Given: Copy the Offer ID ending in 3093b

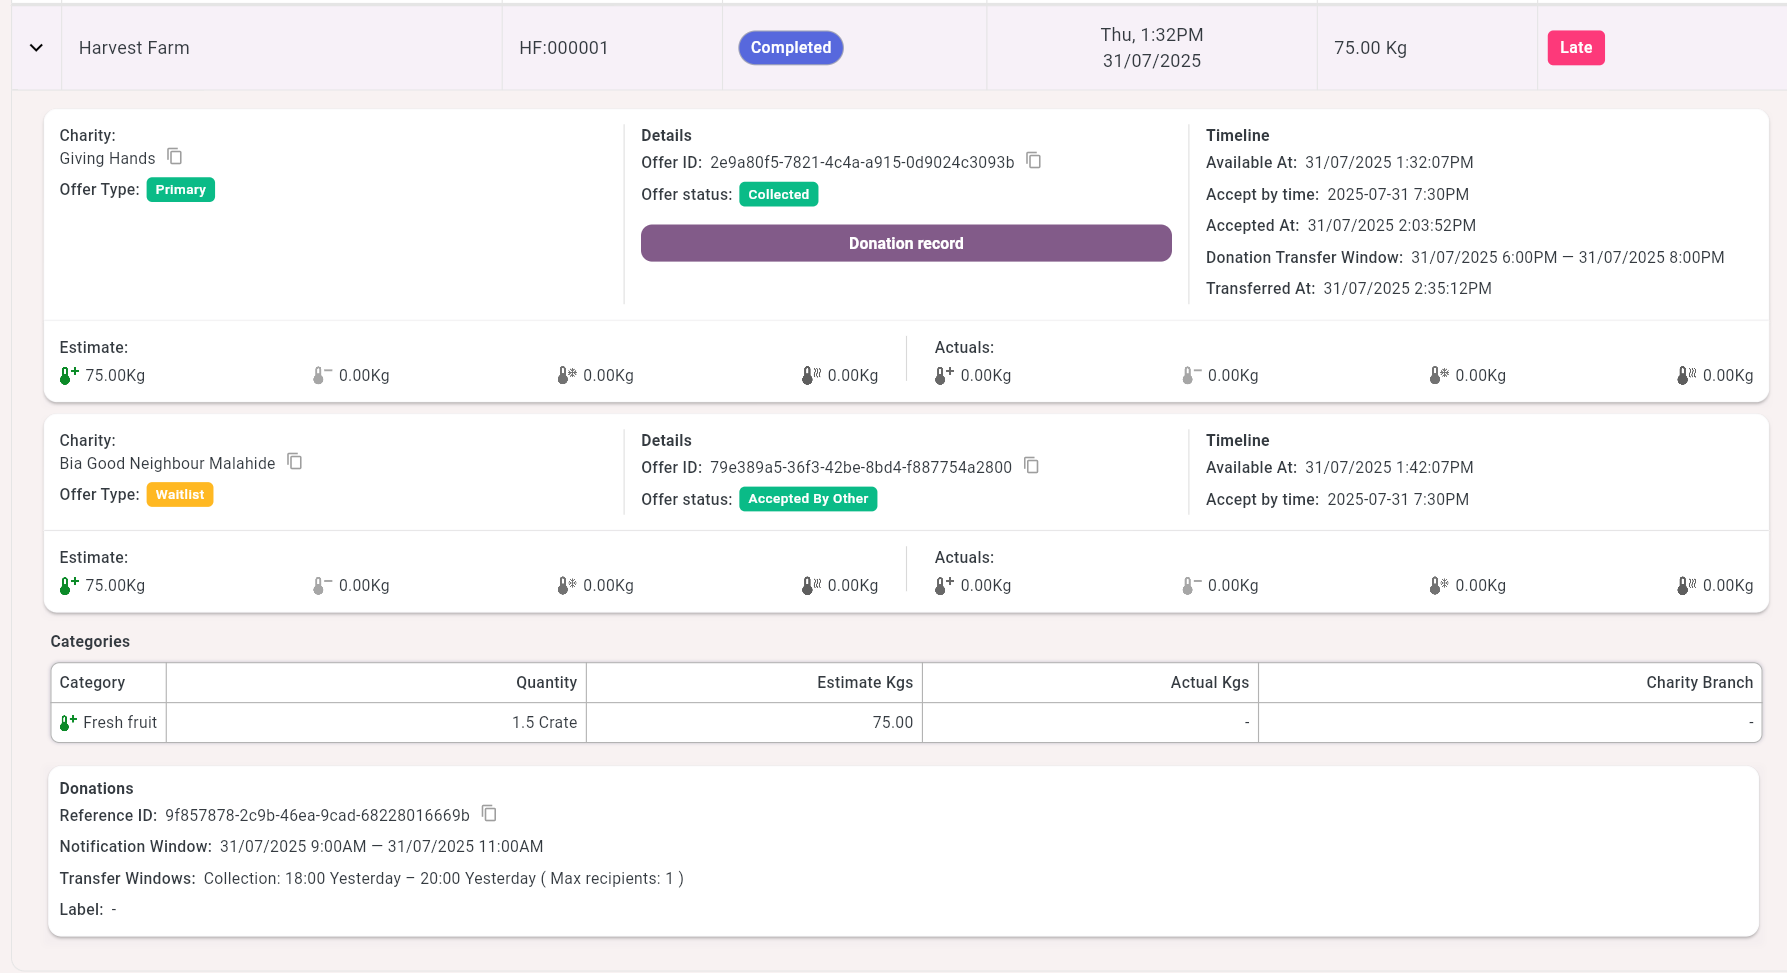Looking at the screenshot, I should click(1034, 160).
